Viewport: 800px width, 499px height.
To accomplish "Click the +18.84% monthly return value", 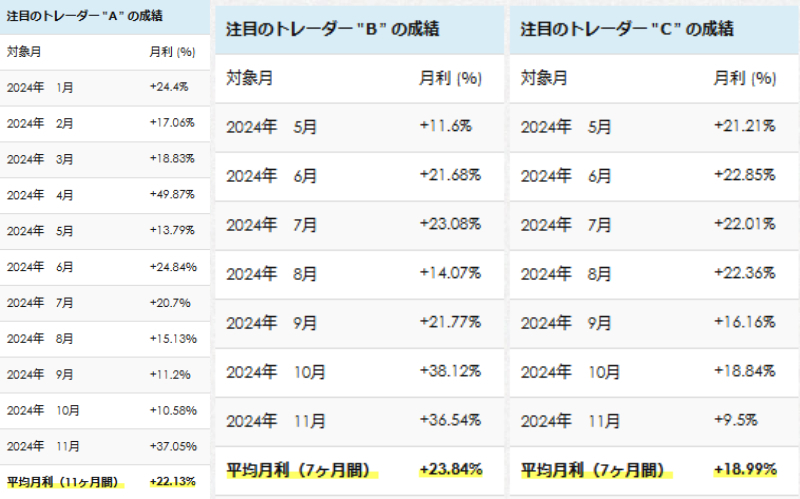I will tap(744, 371).
